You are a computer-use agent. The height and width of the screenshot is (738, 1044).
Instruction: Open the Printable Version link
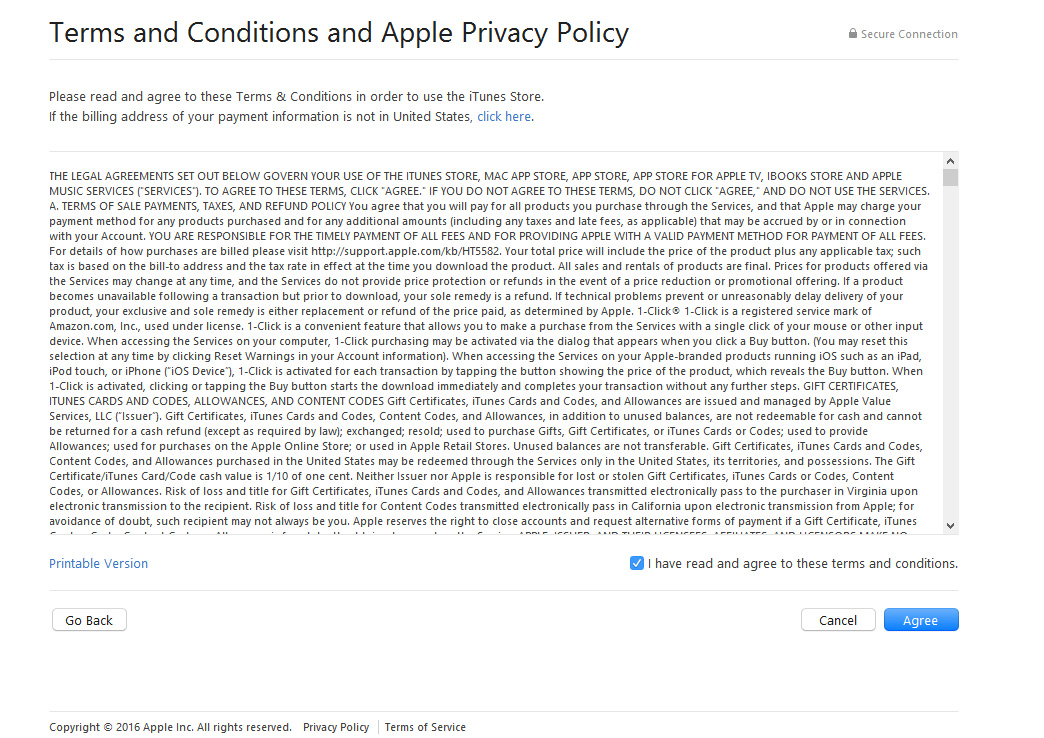(x=99, y=563)
